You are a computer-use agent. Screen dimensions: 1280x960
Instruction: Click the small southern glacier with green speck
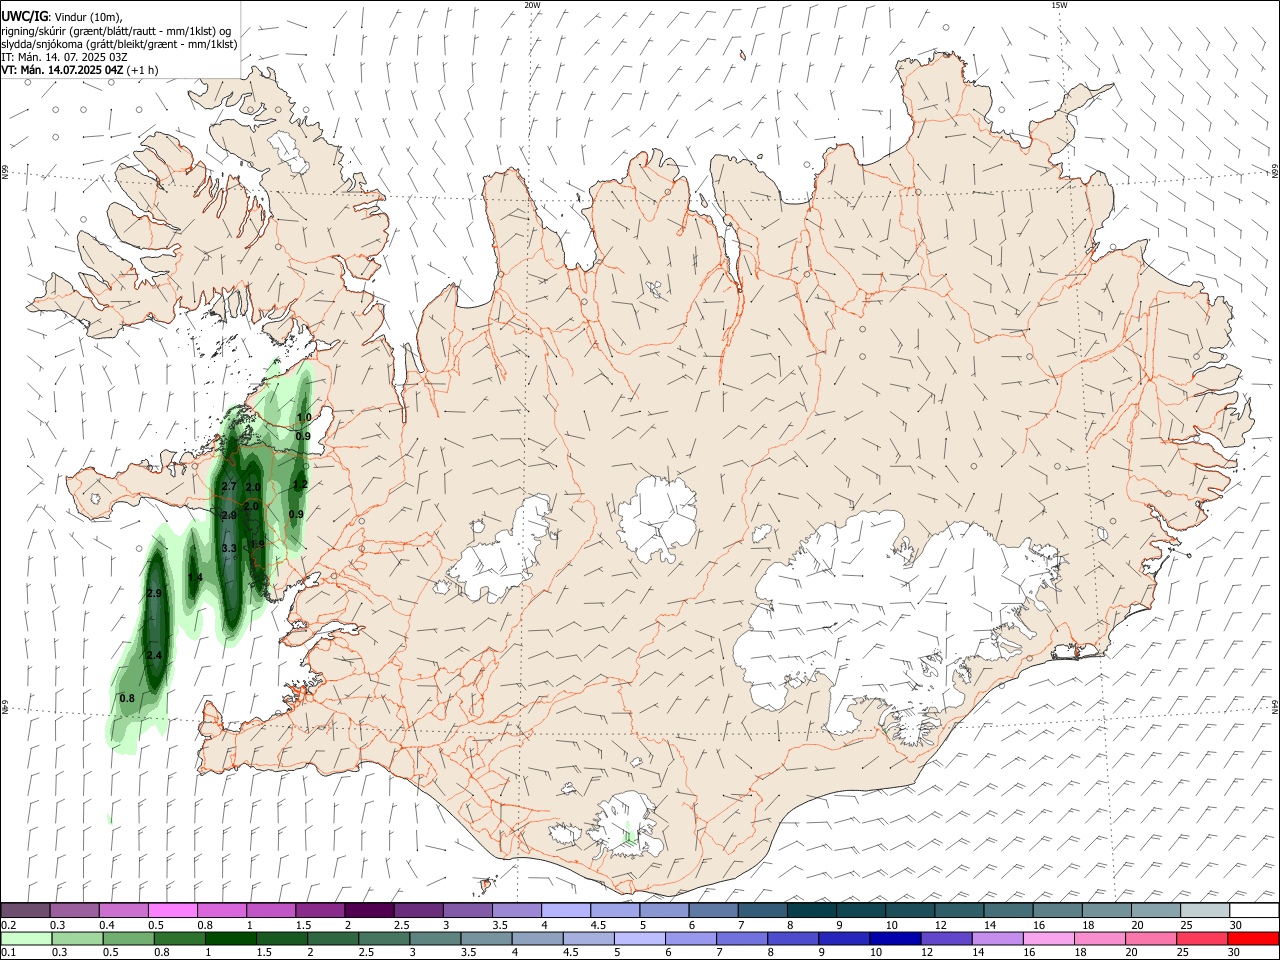pyautogui.click(x=628, y=826)
